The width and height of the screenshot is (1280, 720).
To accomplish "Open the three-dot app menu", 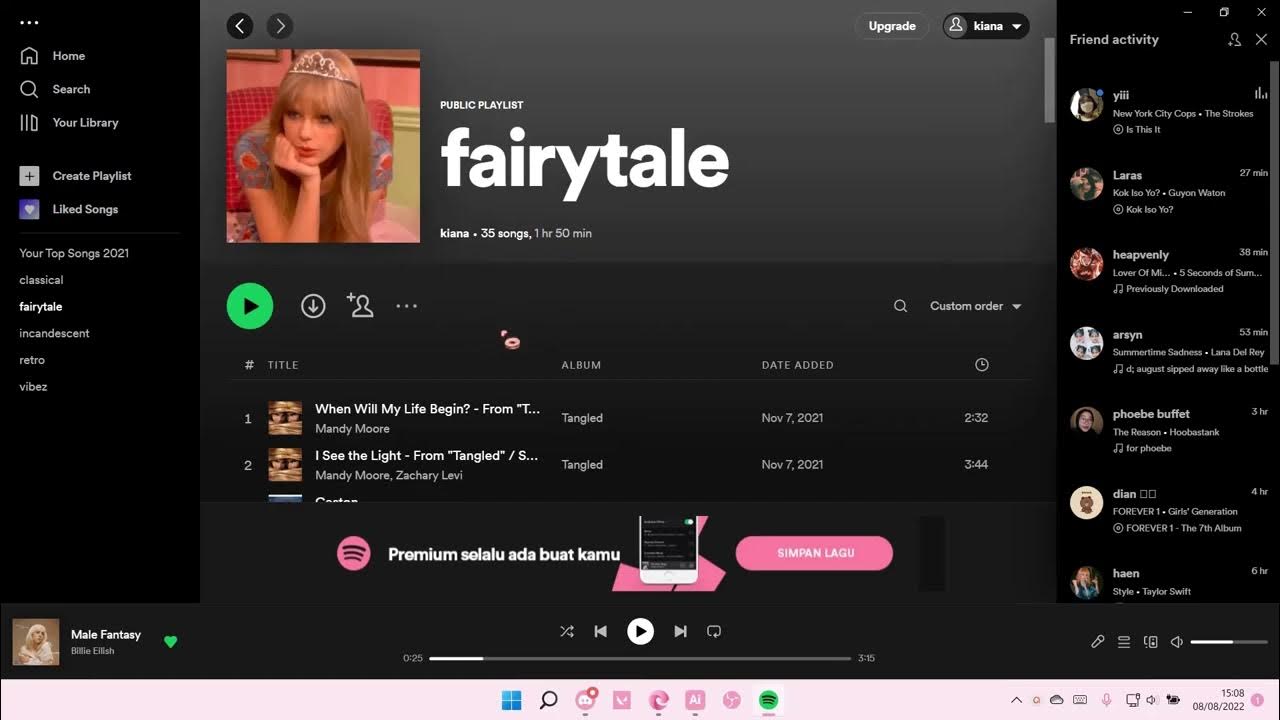I will (29, 22).
